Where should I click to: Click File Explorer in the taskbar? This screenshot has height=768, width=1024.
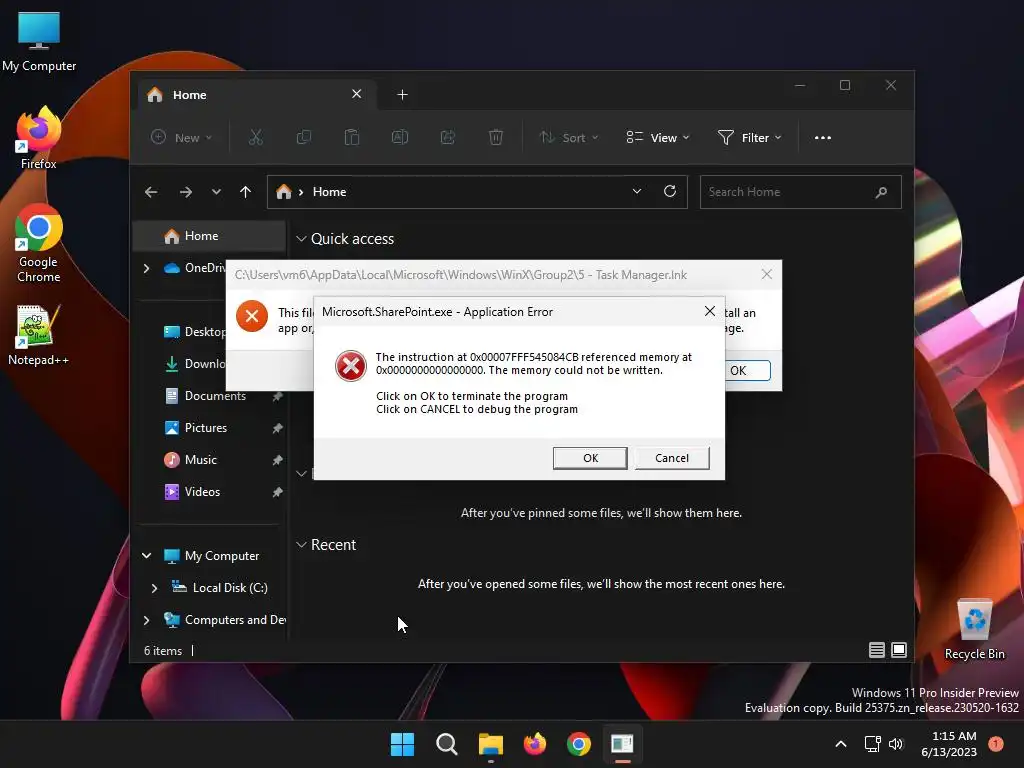pyautogui.click(x=490, y=744)
